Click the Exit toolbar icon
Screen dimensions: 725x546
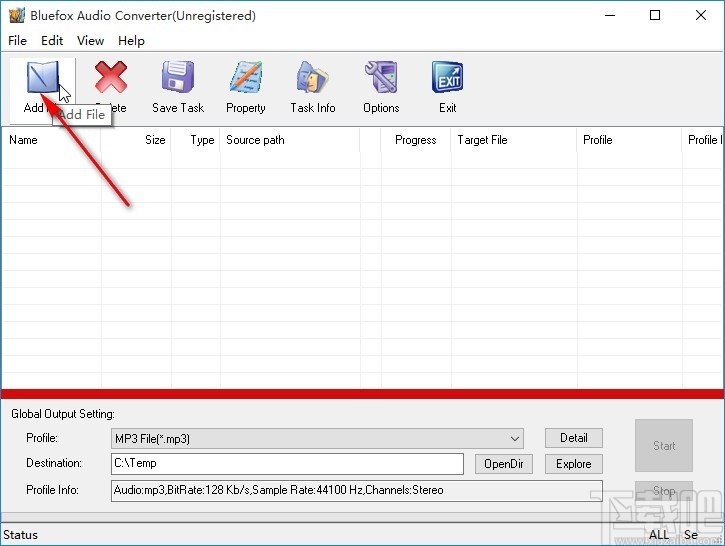(x=447, y=77)
